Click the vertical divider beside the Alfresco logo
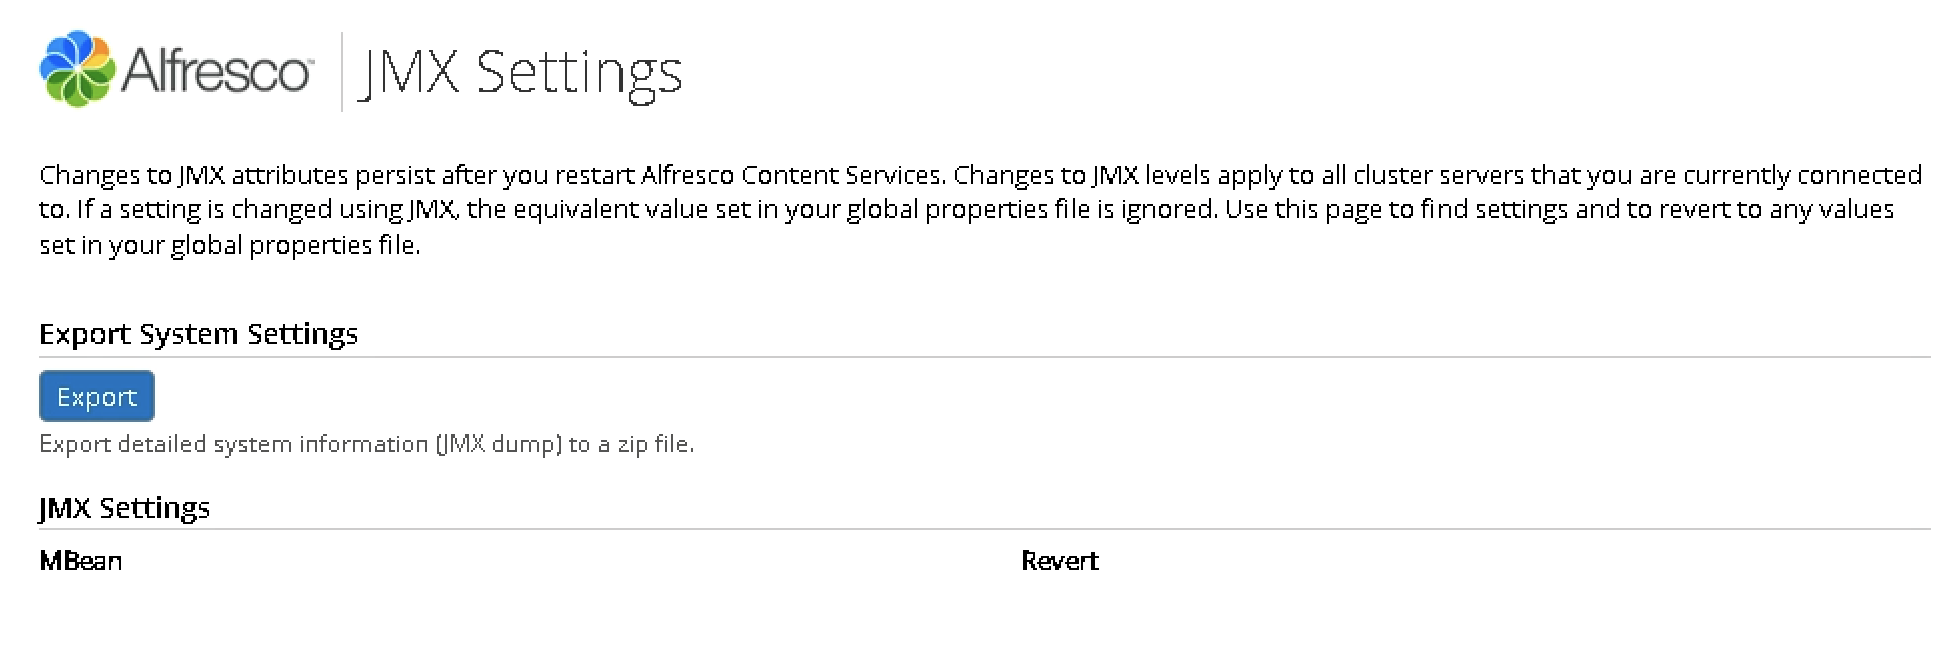 click(342, 72)
